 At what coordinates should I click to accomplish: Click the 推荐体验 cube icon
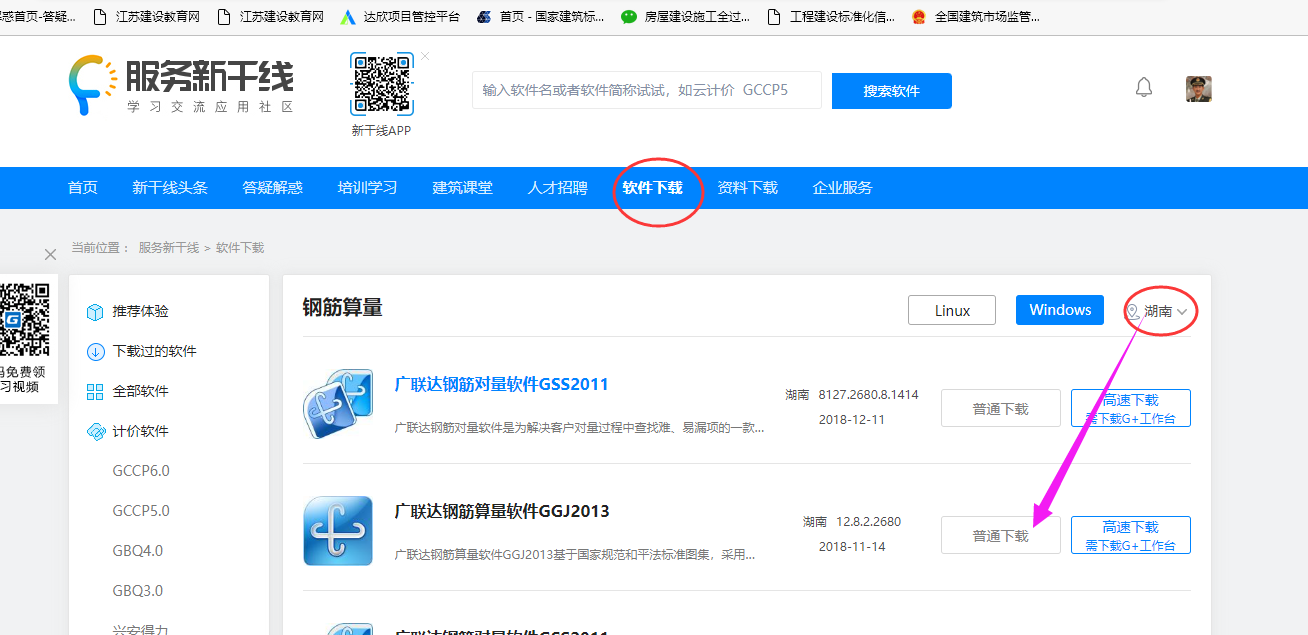[96, 312]
